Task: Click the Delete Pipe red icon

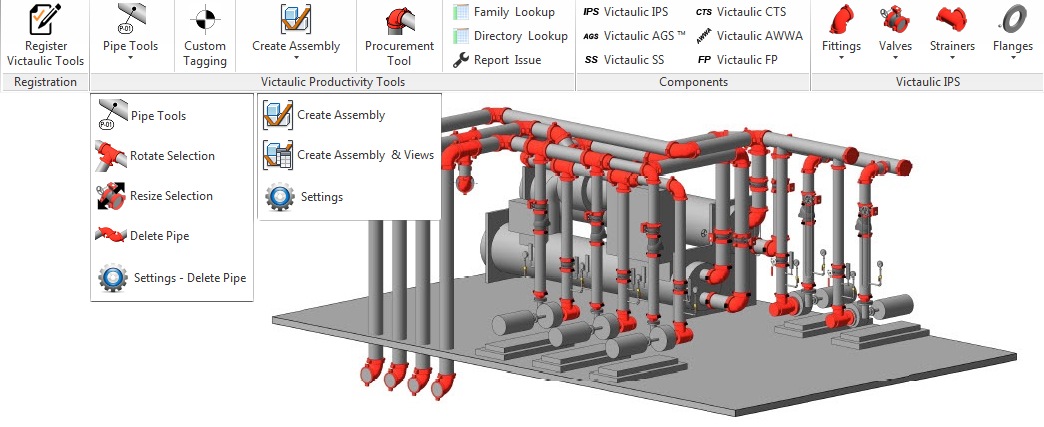Action: click(110, 235)
